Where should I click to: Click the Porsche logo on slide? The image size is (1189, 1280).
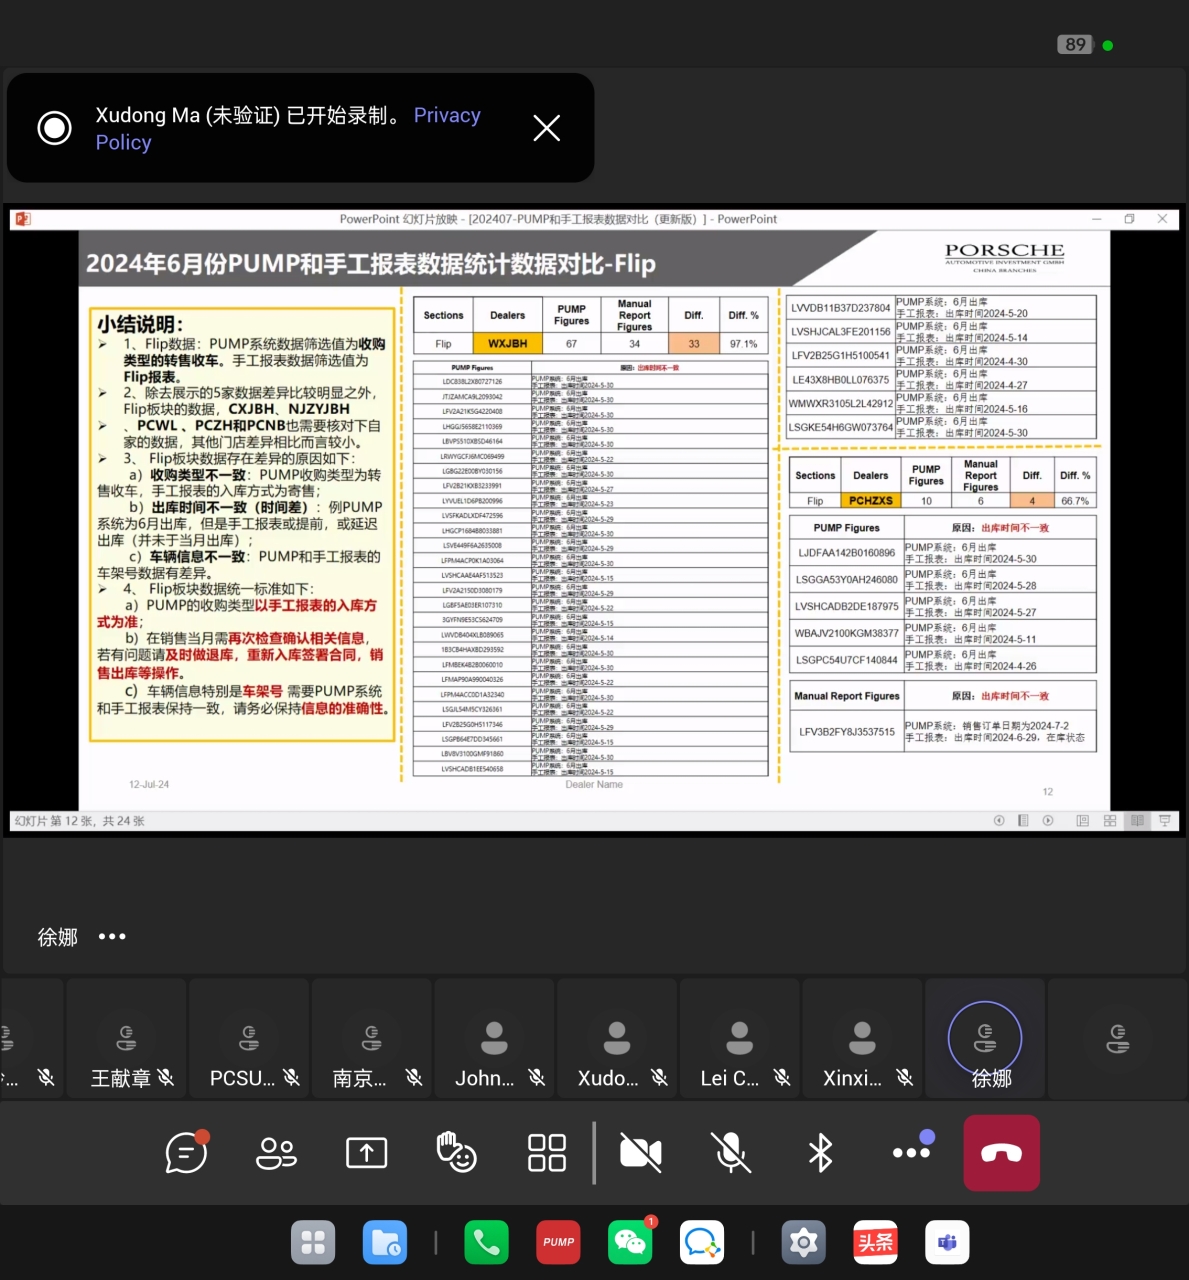click(x=1005, y=256)
